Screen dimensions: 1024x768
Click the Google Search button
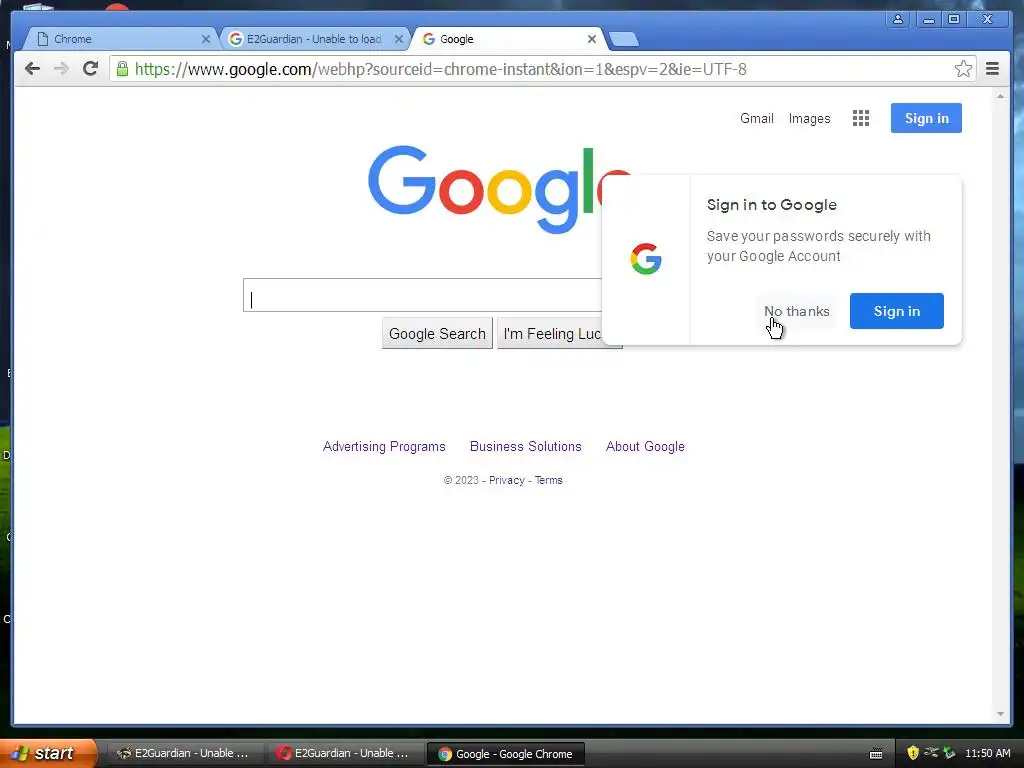click(x=437, y=334)
